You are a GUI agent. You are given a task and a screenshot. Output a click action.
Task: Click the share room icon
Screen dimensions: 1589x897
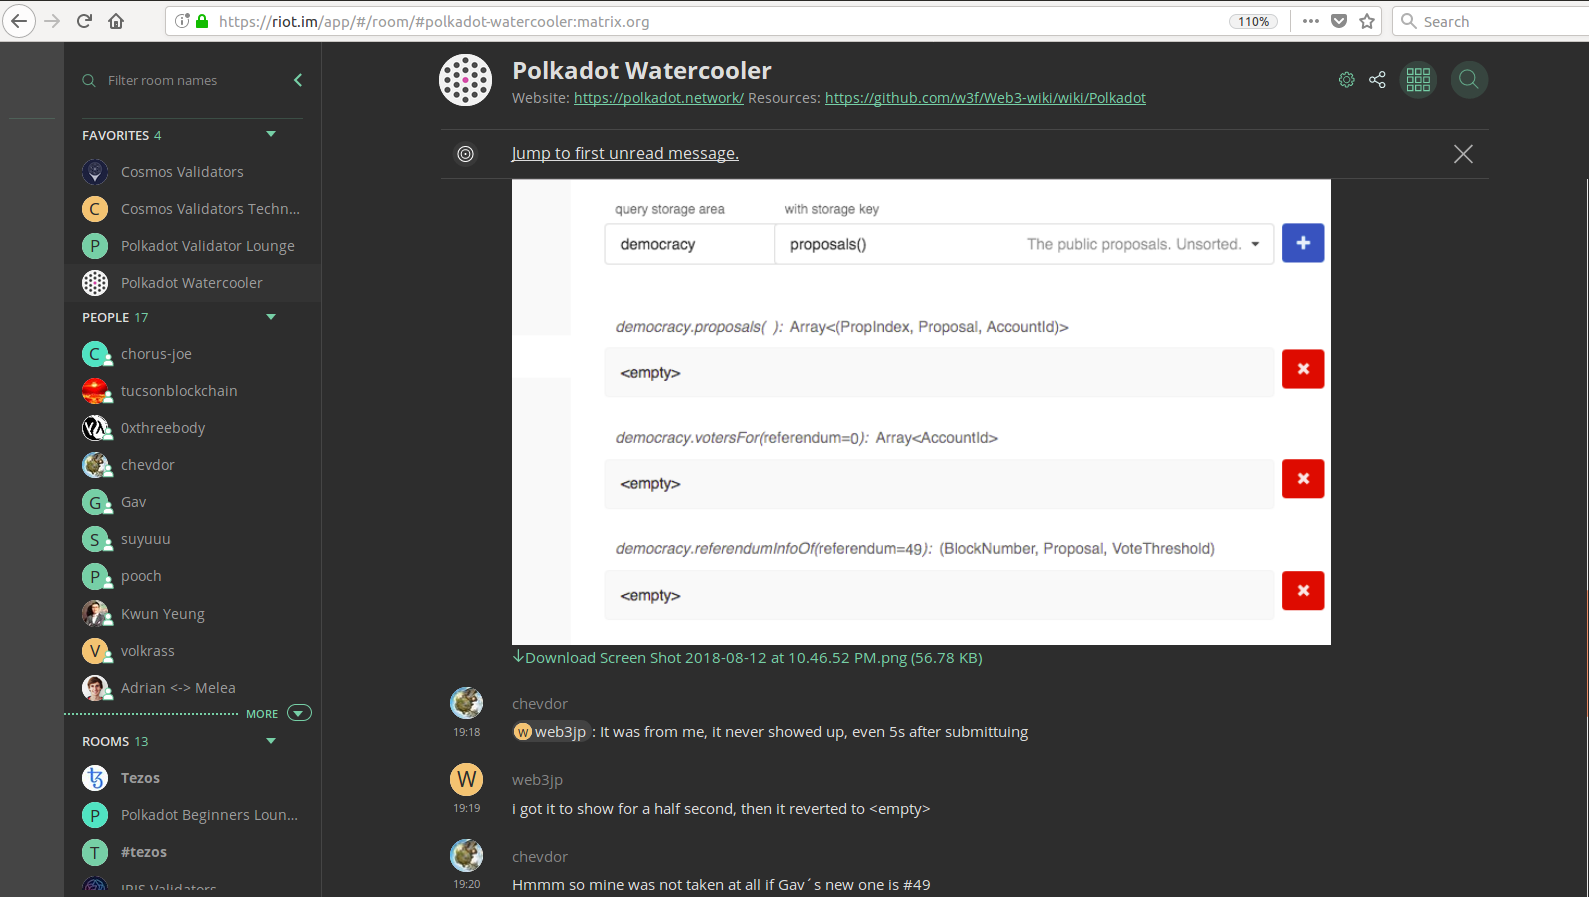(x=1377, y=80)
